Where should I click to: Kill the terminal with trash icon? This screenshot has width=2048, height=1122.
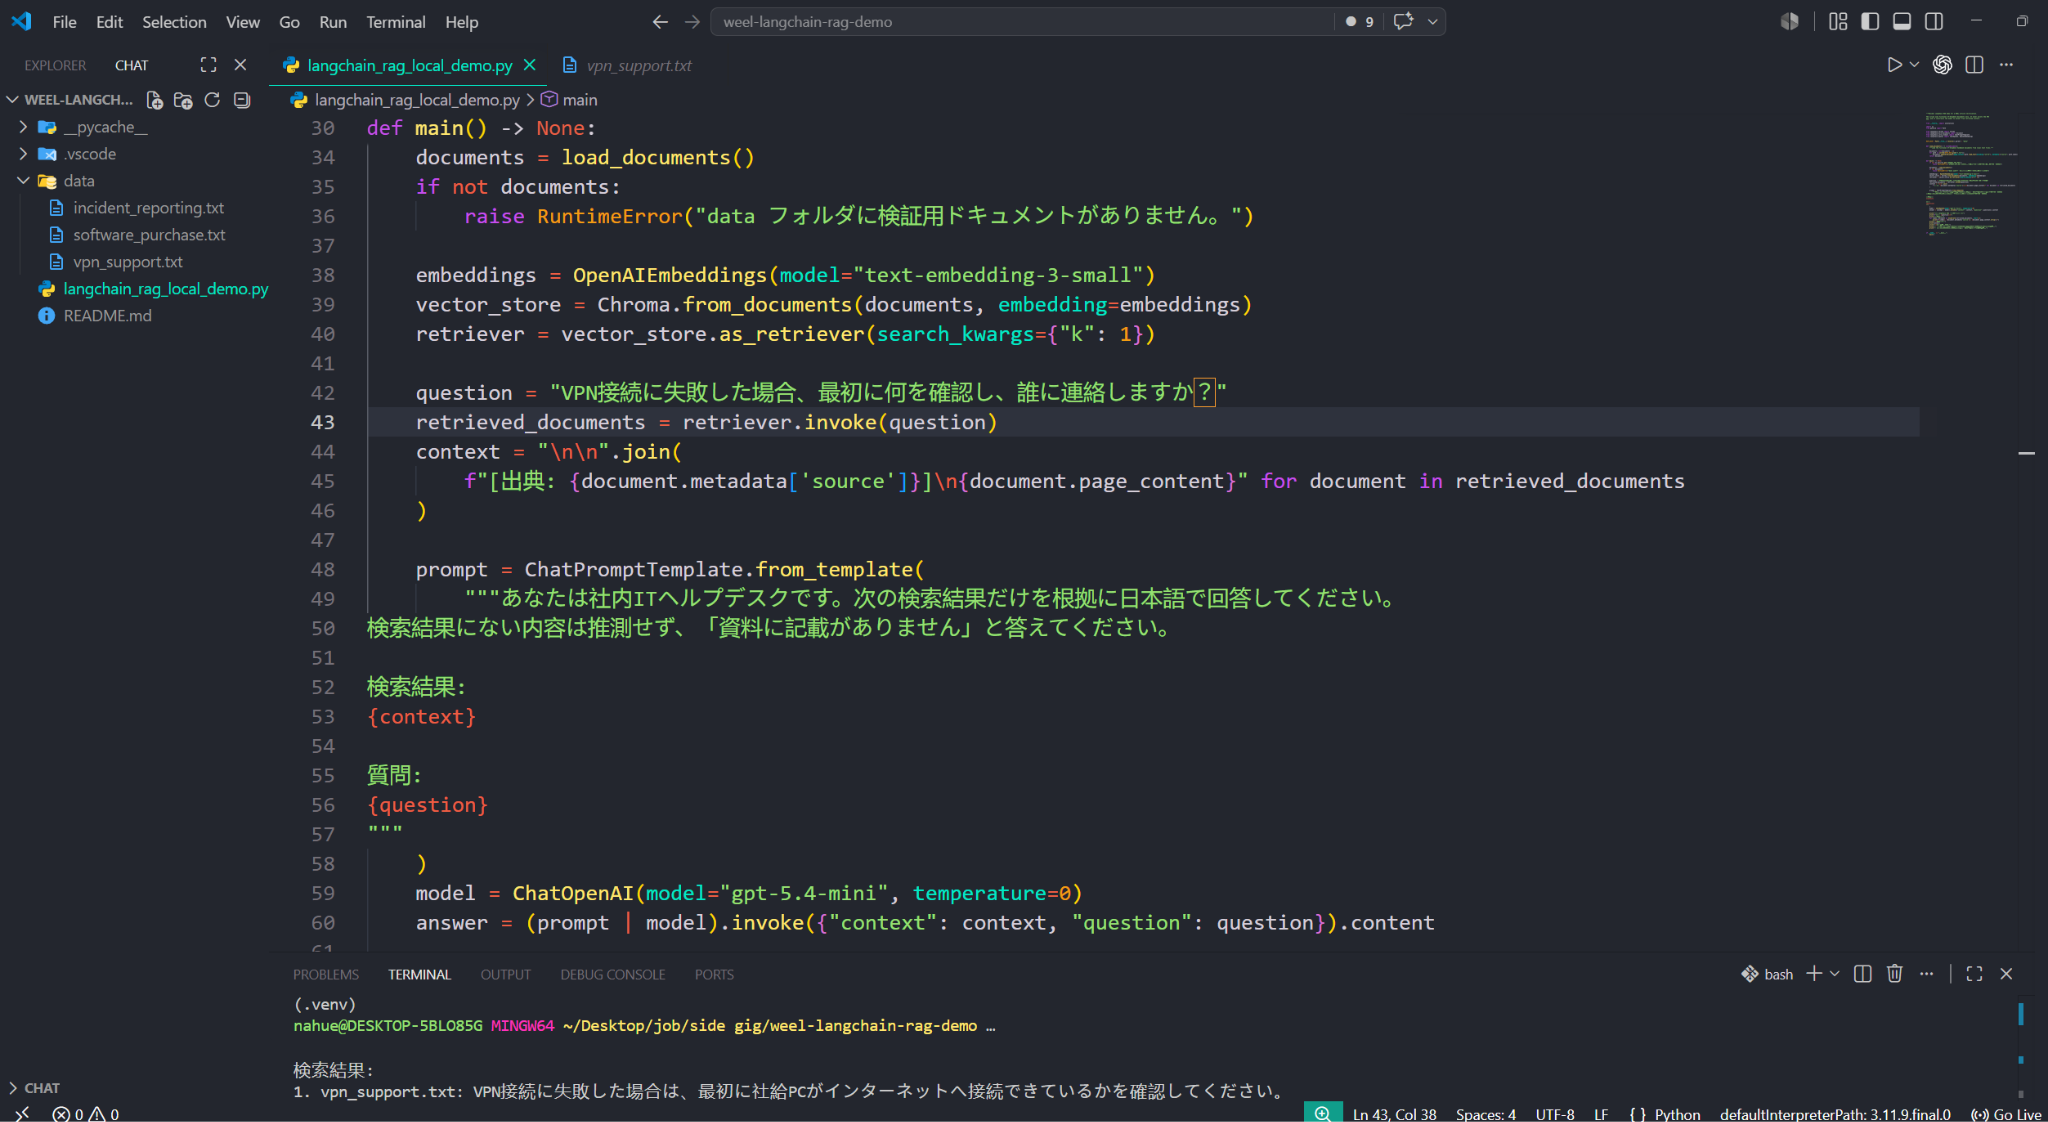(1894, 974)
